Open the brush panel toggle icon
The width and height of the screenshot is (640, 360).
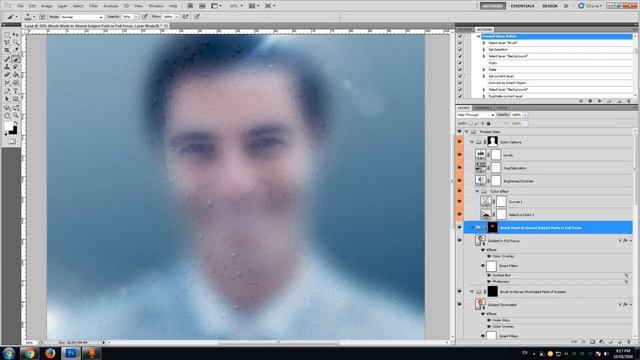coord(42,17)
